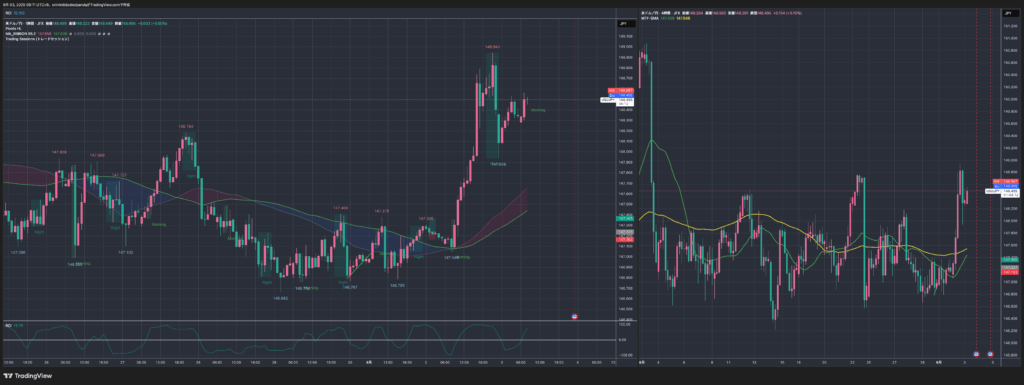Open the first economic event flag on right chart

point(976,354)
